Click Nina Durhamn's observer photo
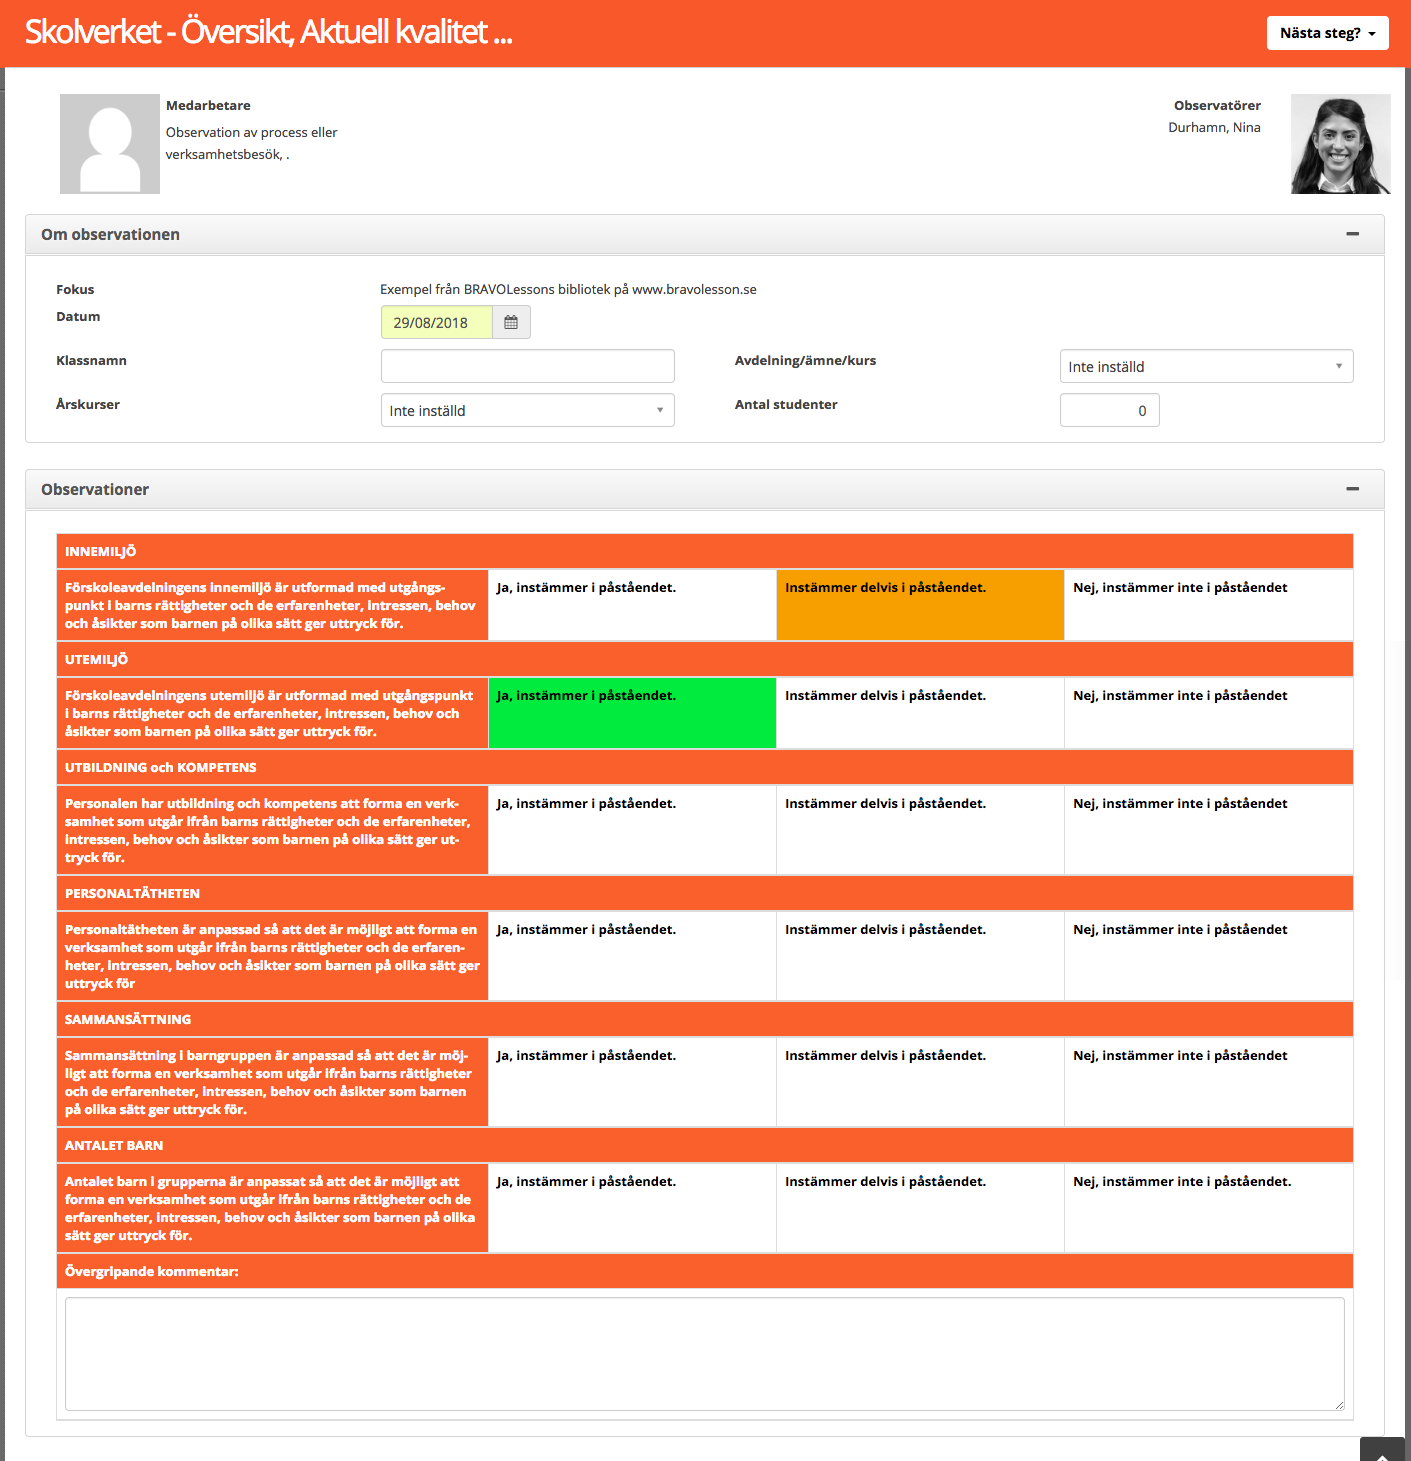This screenshot has width=1411, height=1461. coord(1340,144)
